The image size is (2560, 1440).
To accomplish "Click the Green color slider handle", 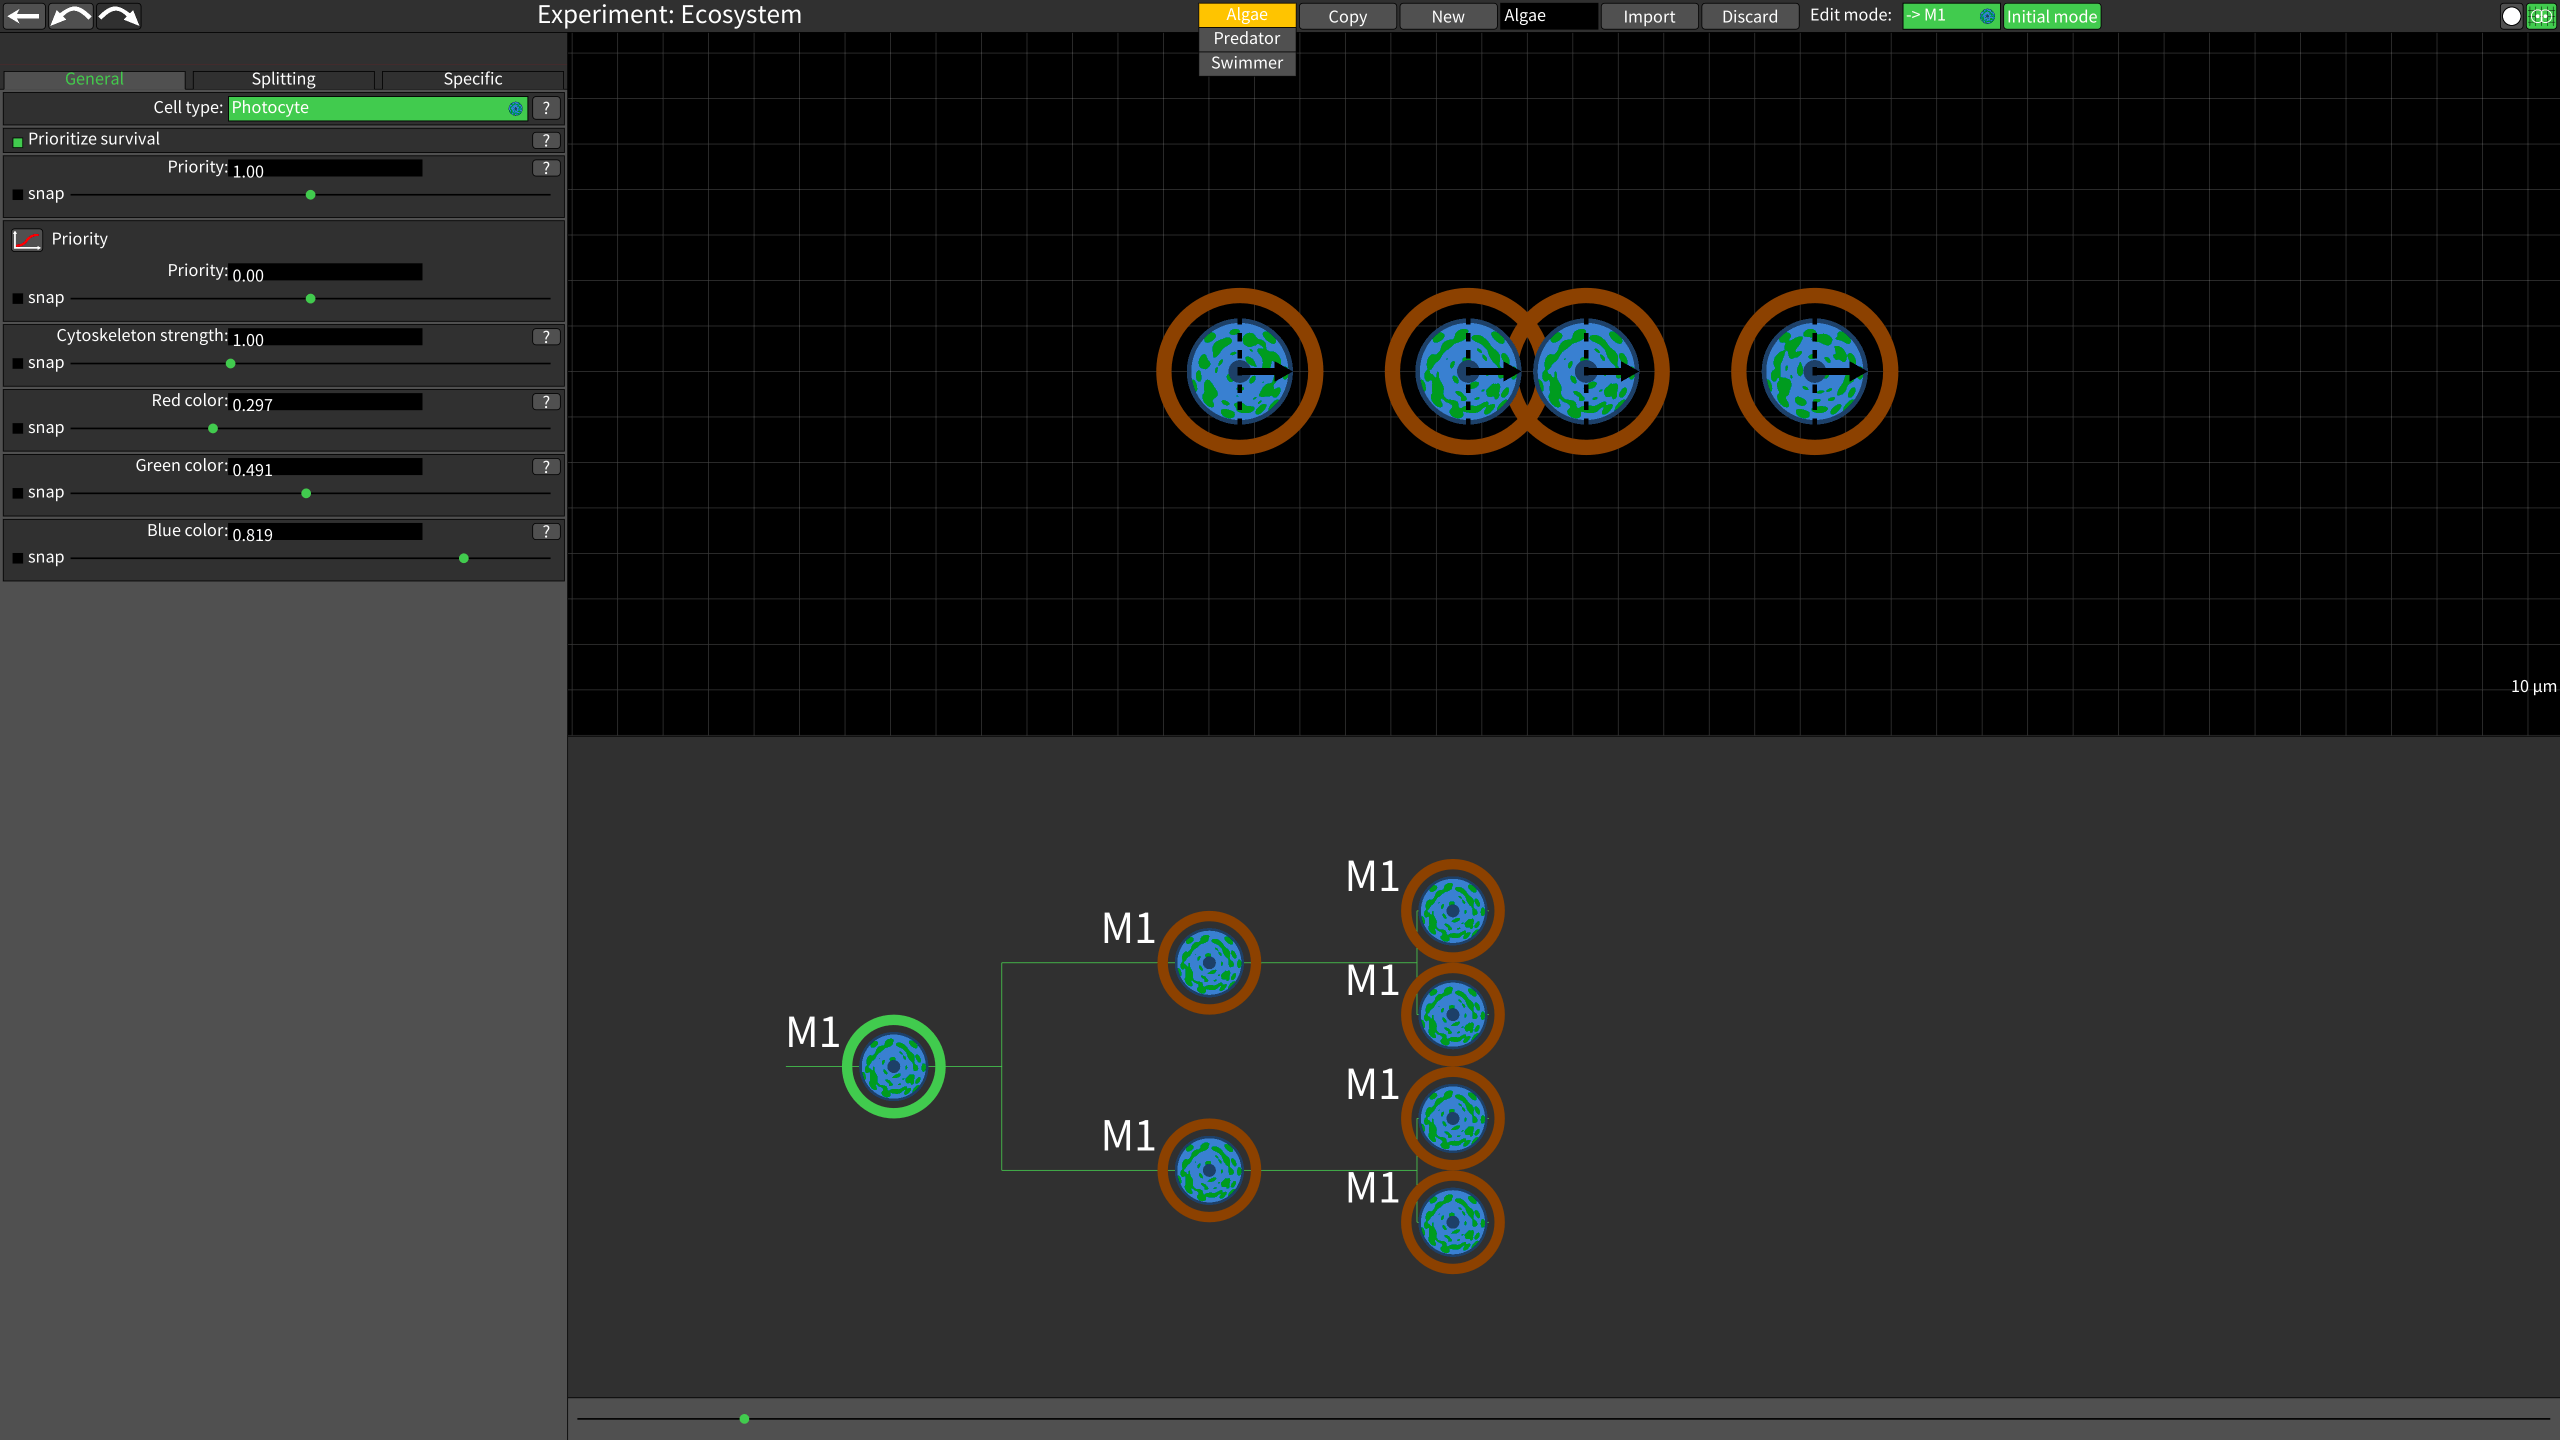I will click(306, 493).
